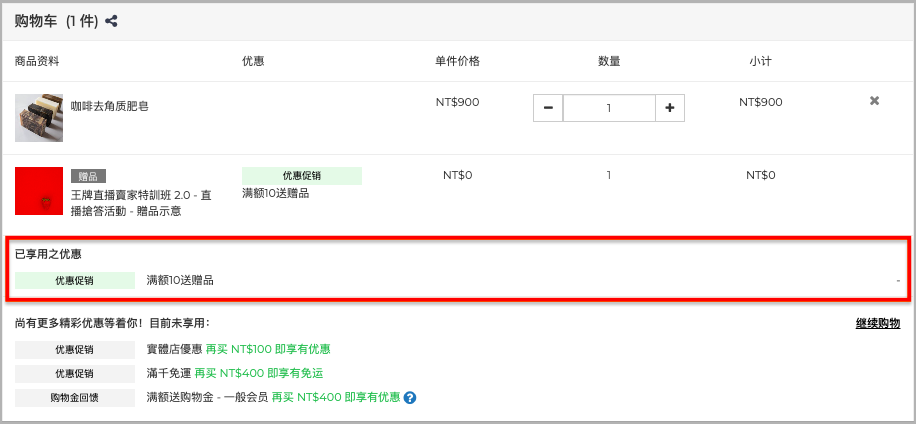The width and height of the screenshot is (916, 424).
Task: Click the 继续购物 link
Action: [x=878, y=324]
